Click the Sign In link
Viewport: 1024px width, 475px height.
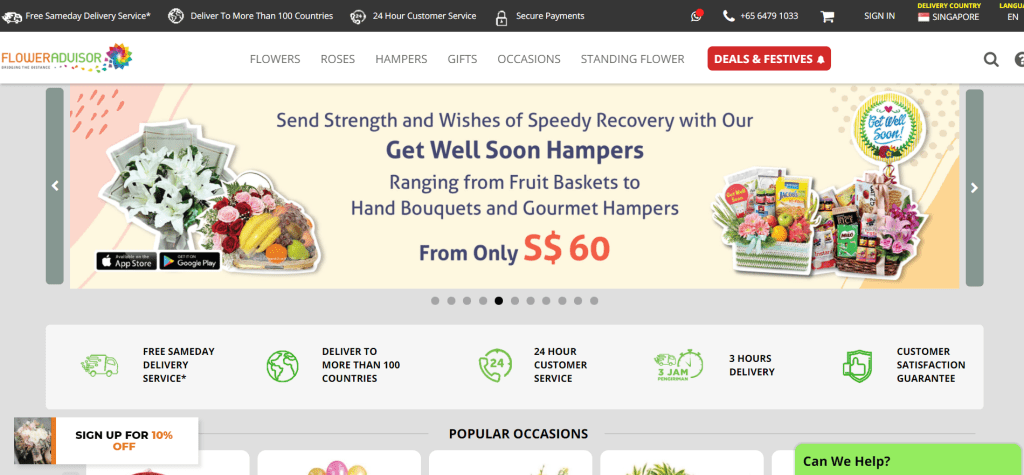pos(879,16)
